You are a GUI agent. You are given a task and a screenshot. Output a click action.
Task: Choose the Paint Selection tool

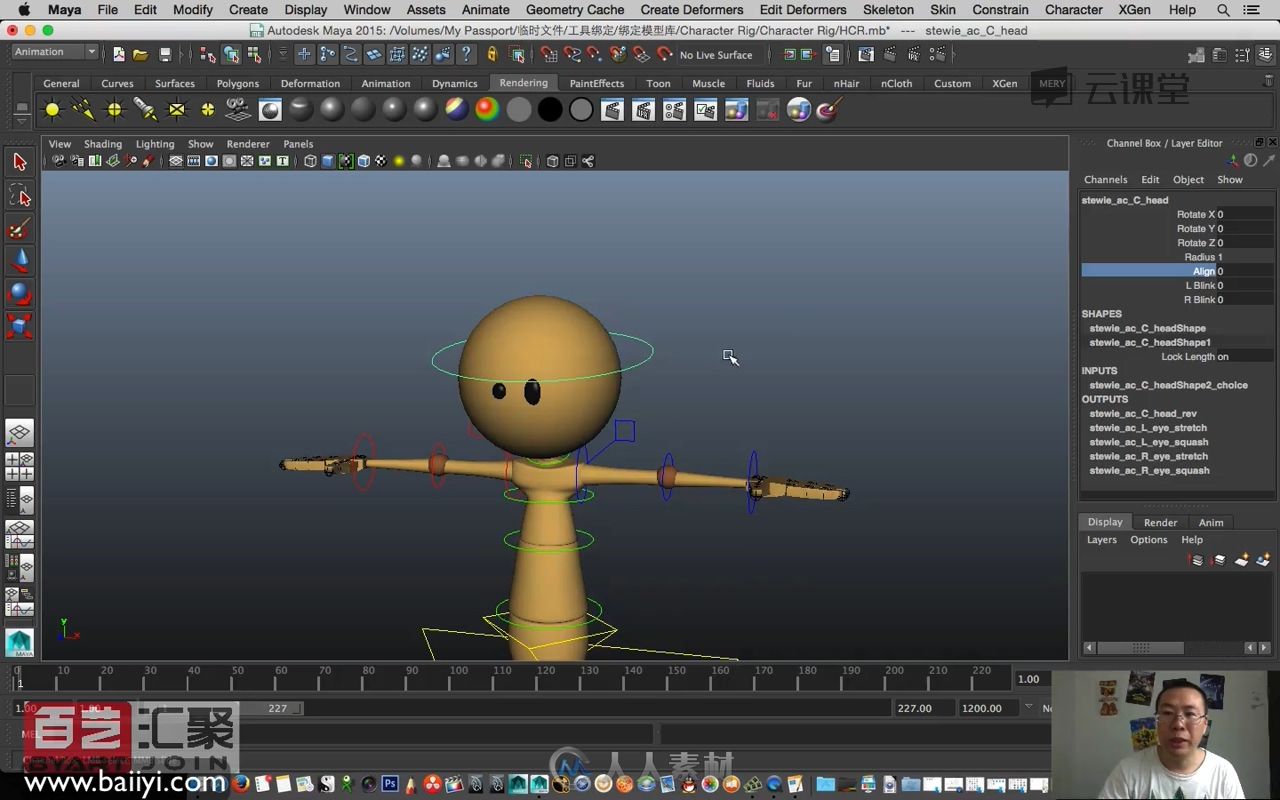[x=19, y=228]
